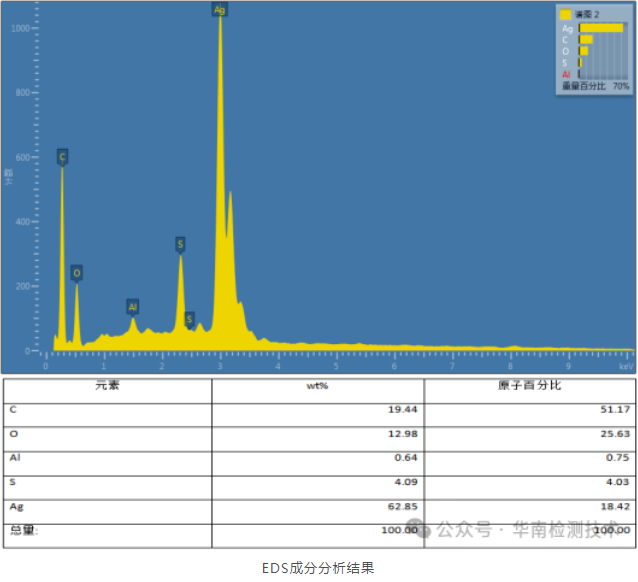
Task: Click the 重量百分比 70% legend text
Action: [595, 87]
